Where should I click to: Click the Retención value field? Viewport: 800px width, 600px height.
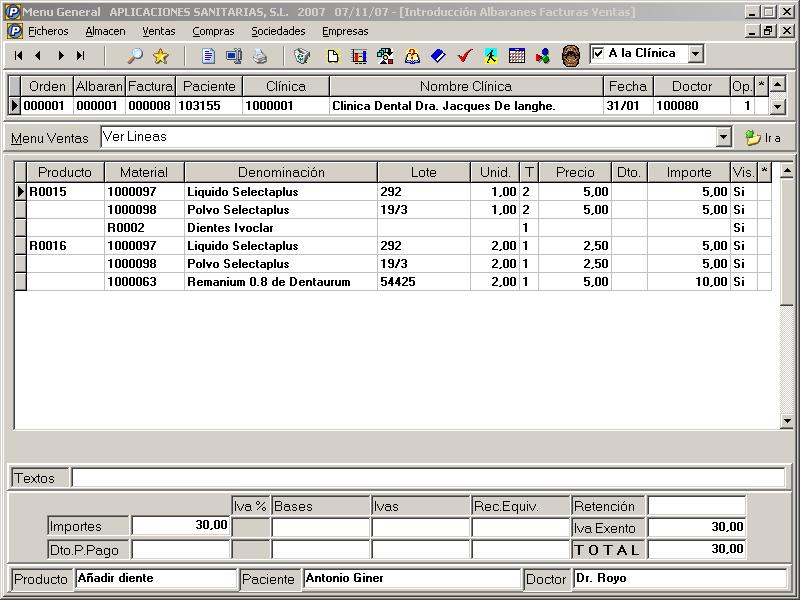tap(696, 506)
